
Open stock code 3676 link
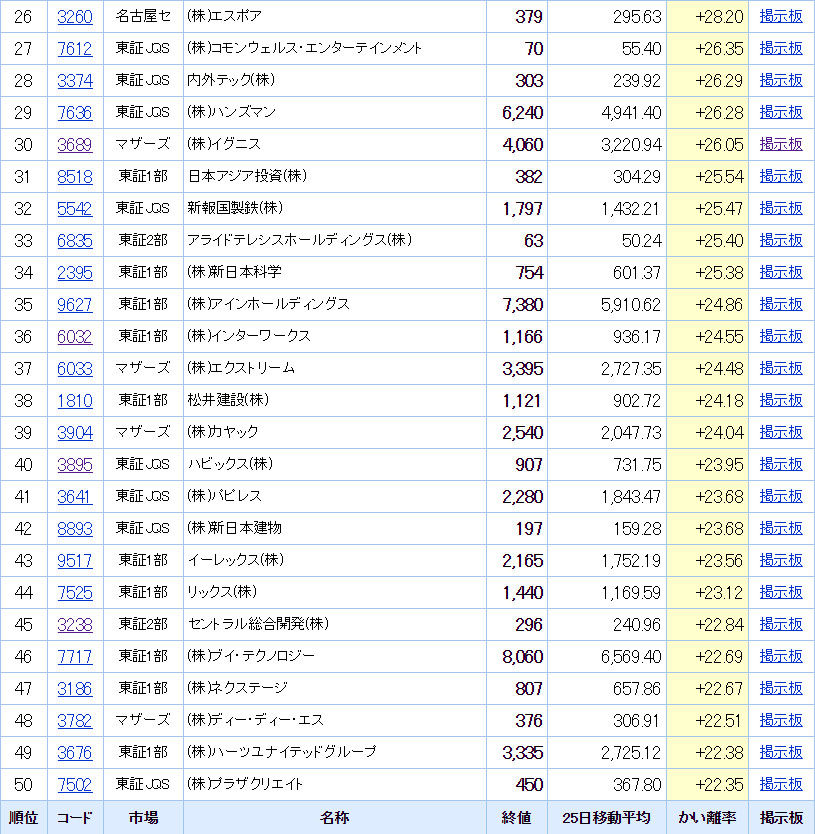pyautogui.click(x=75, y=753)
